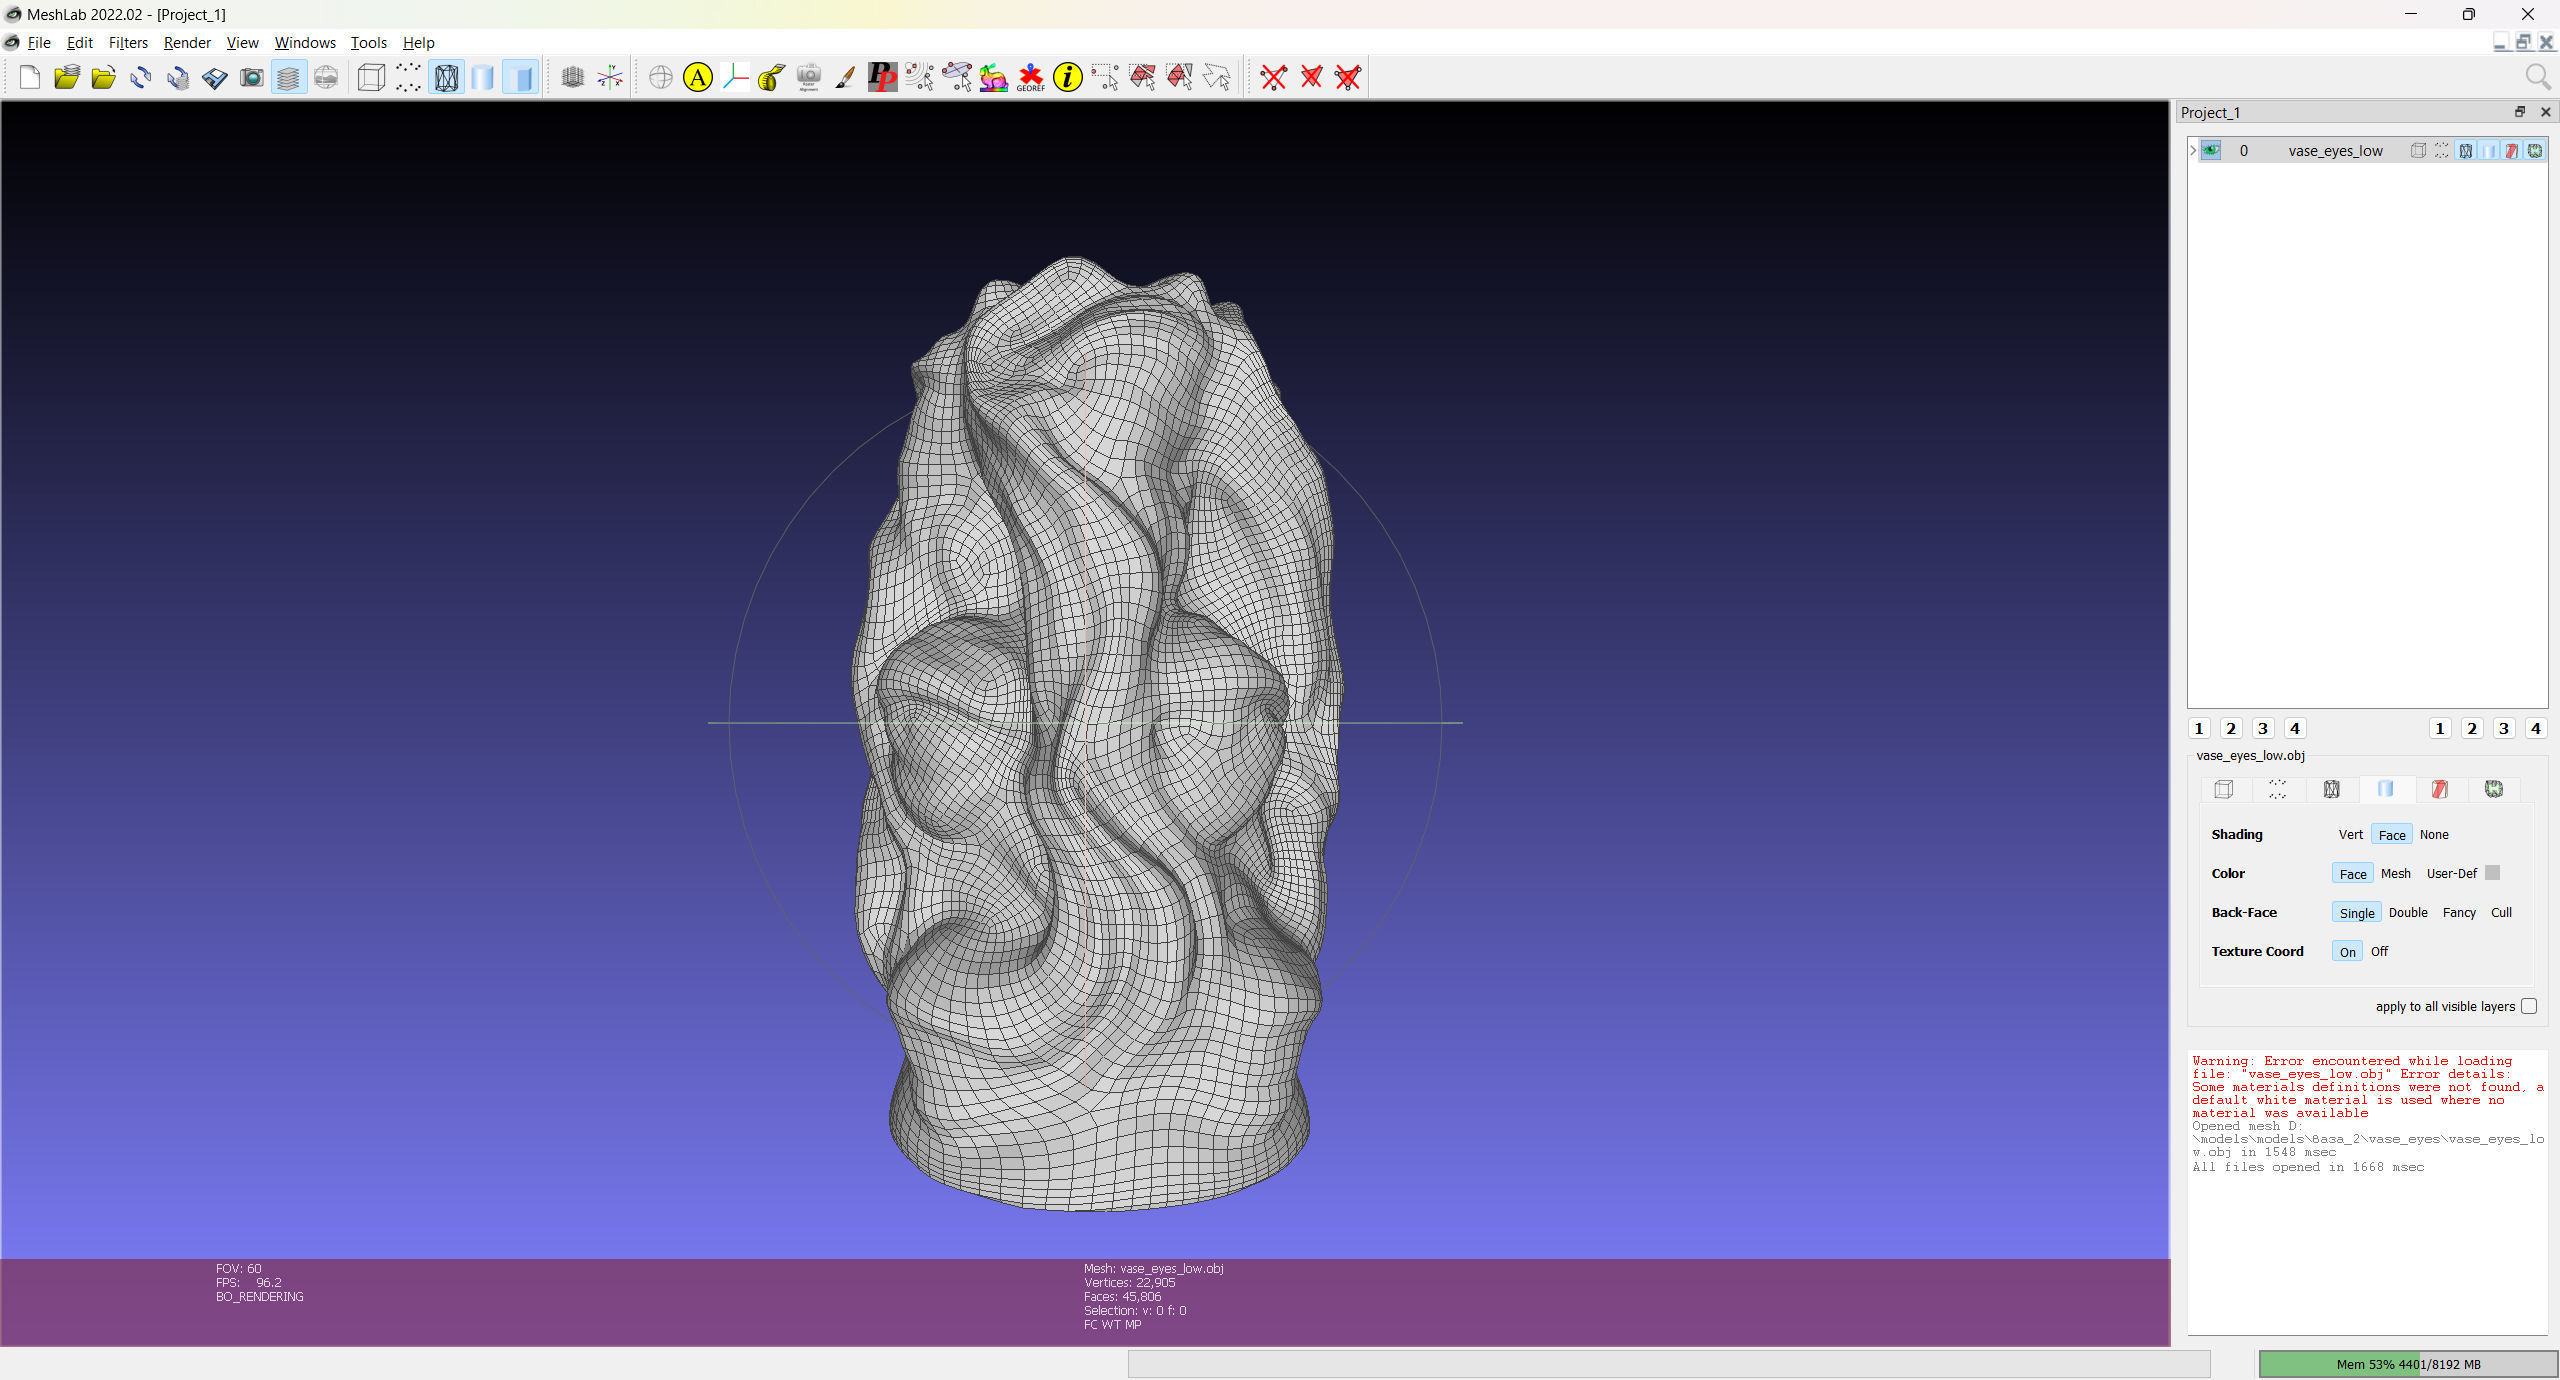2560x1380 pixels.
Task: Click the User-Def gray color swatch
Action: 2493,873
